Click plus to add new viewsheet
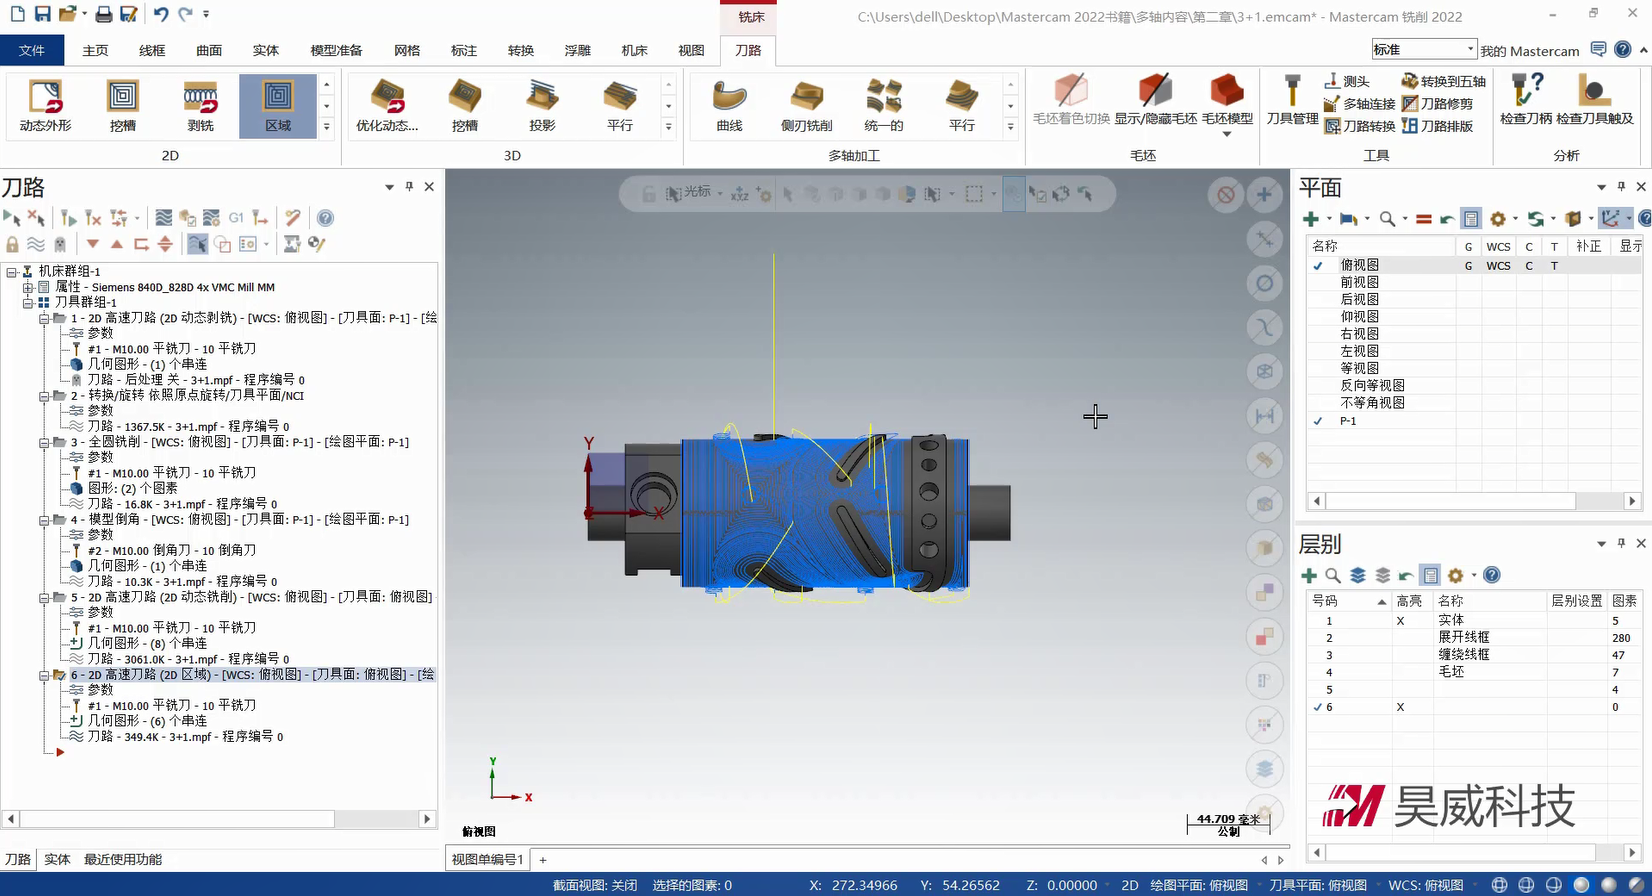This screenshot has height=896, width=1652. pyautogui.click(x=543, y=859)
